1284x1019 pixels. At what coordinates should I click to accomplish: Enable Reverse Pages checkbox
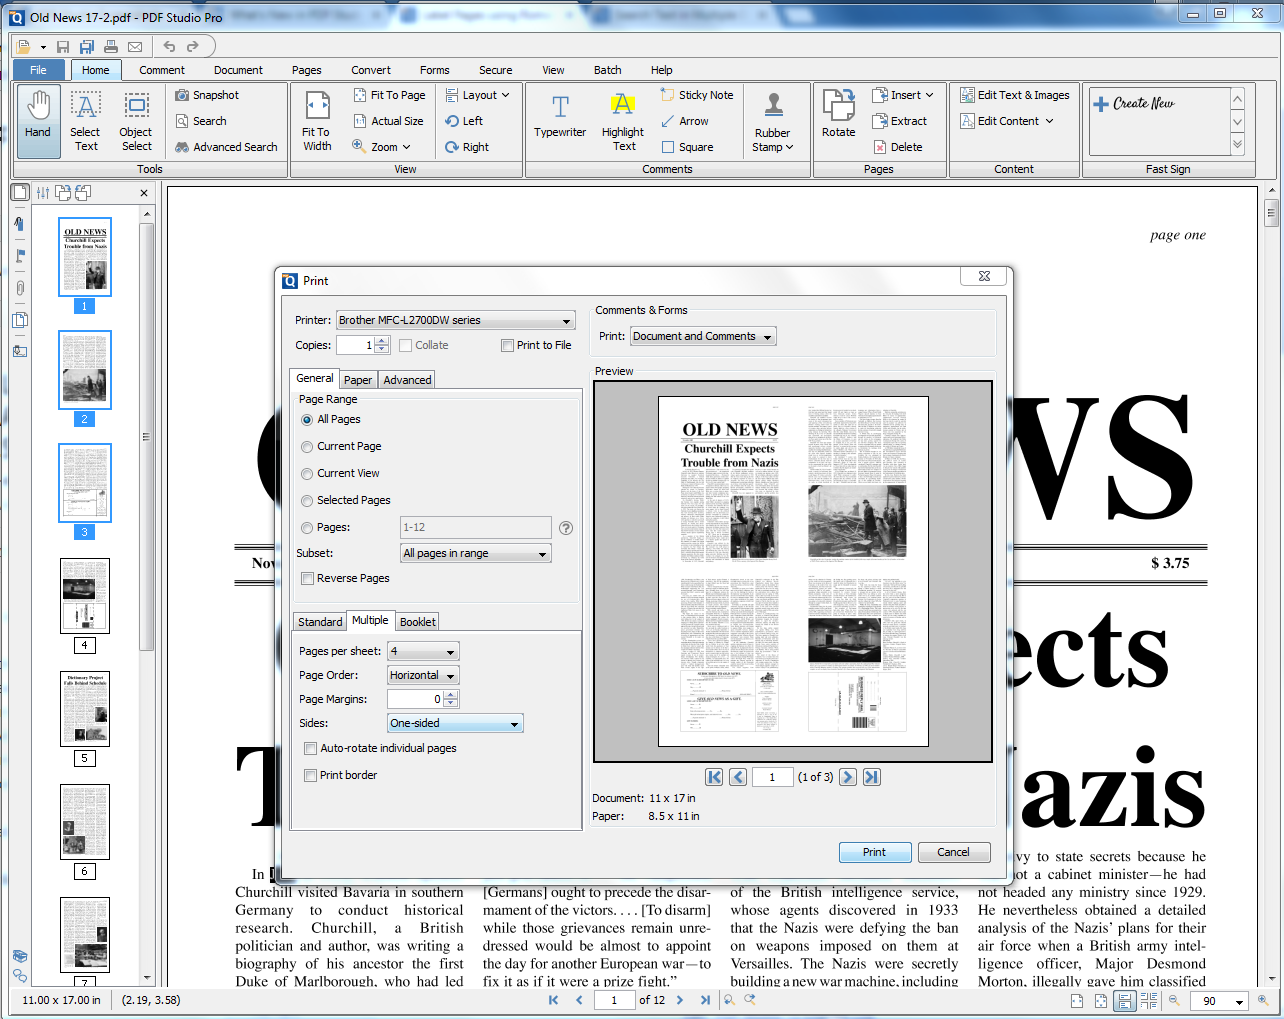[x=308, y=578]
